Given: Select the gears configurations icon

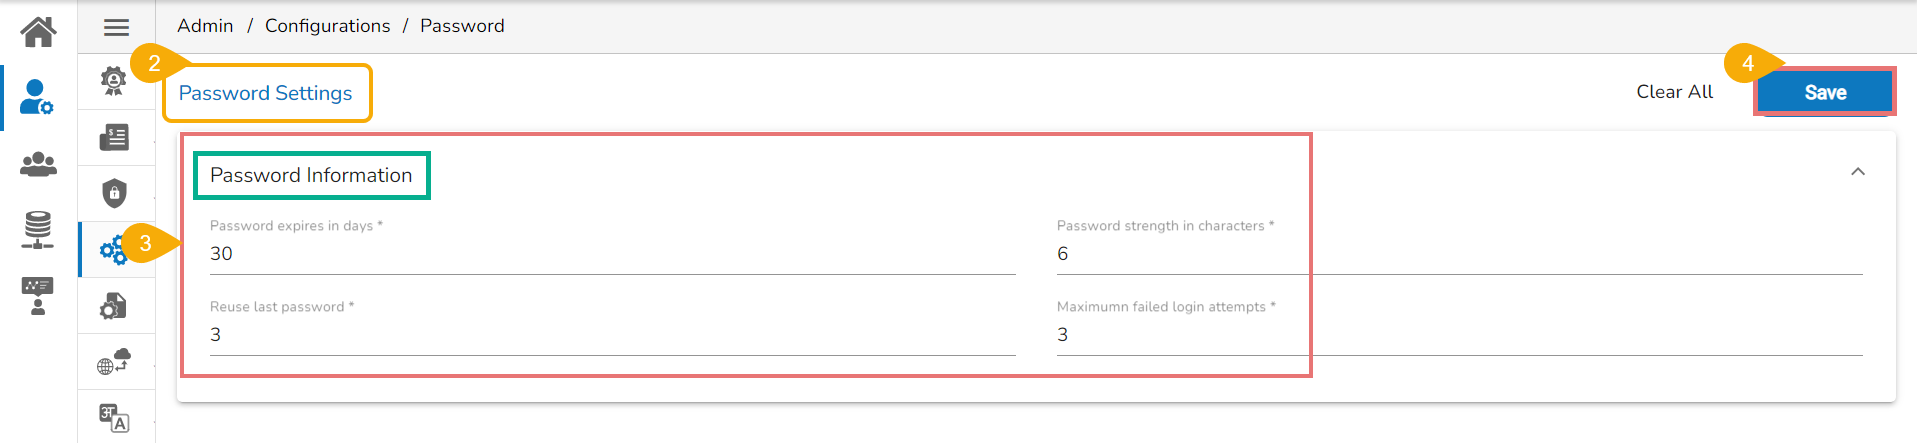Looking at the screenshot, I should coord(113,249).
